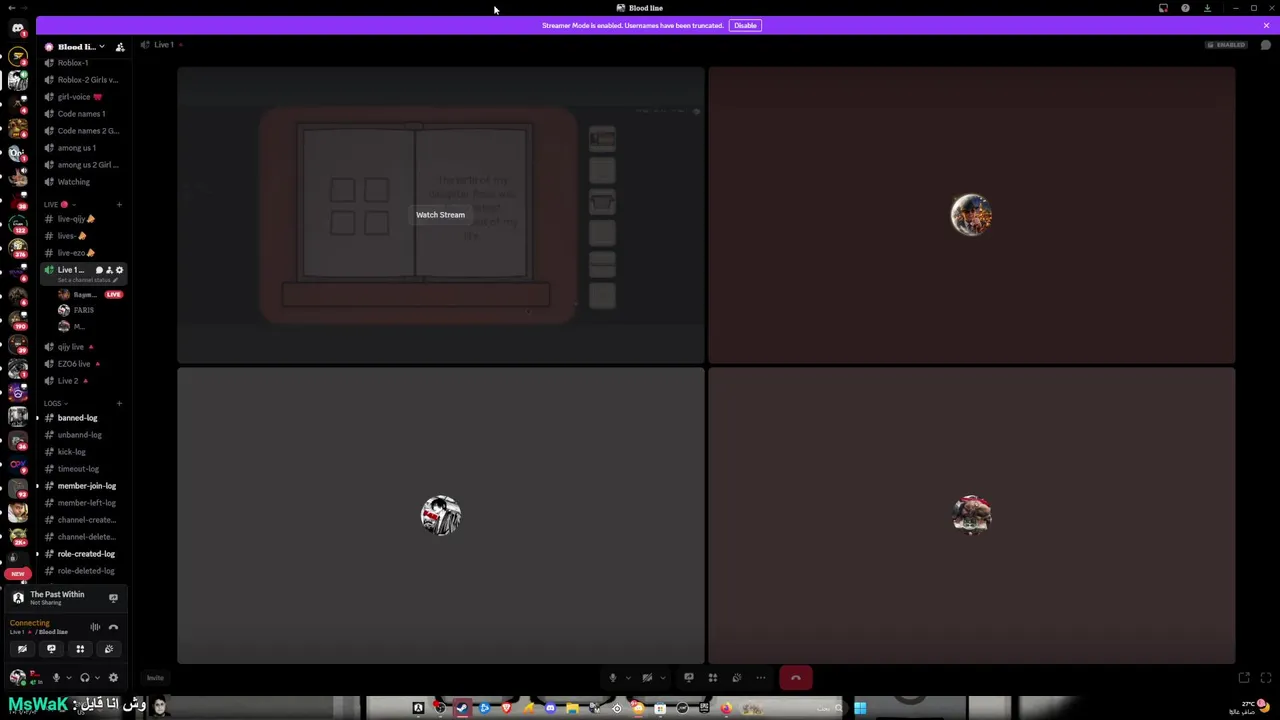This screenshot has width=1280, height=720.
Task: Create invite for Live 1 channel
Action: click(x=109, y=270)
